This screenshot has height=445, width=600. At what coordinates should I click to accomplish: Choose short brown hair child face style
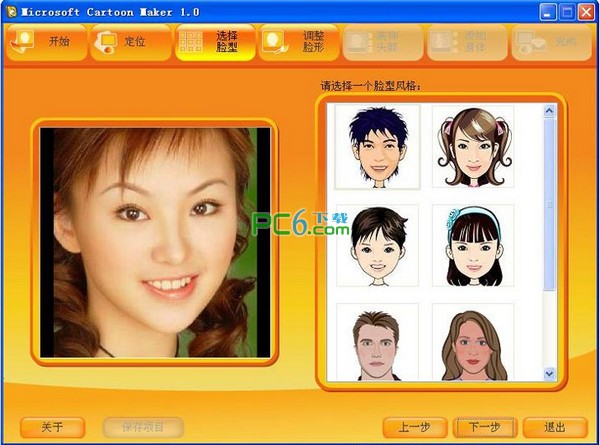(x=377, y=246)
